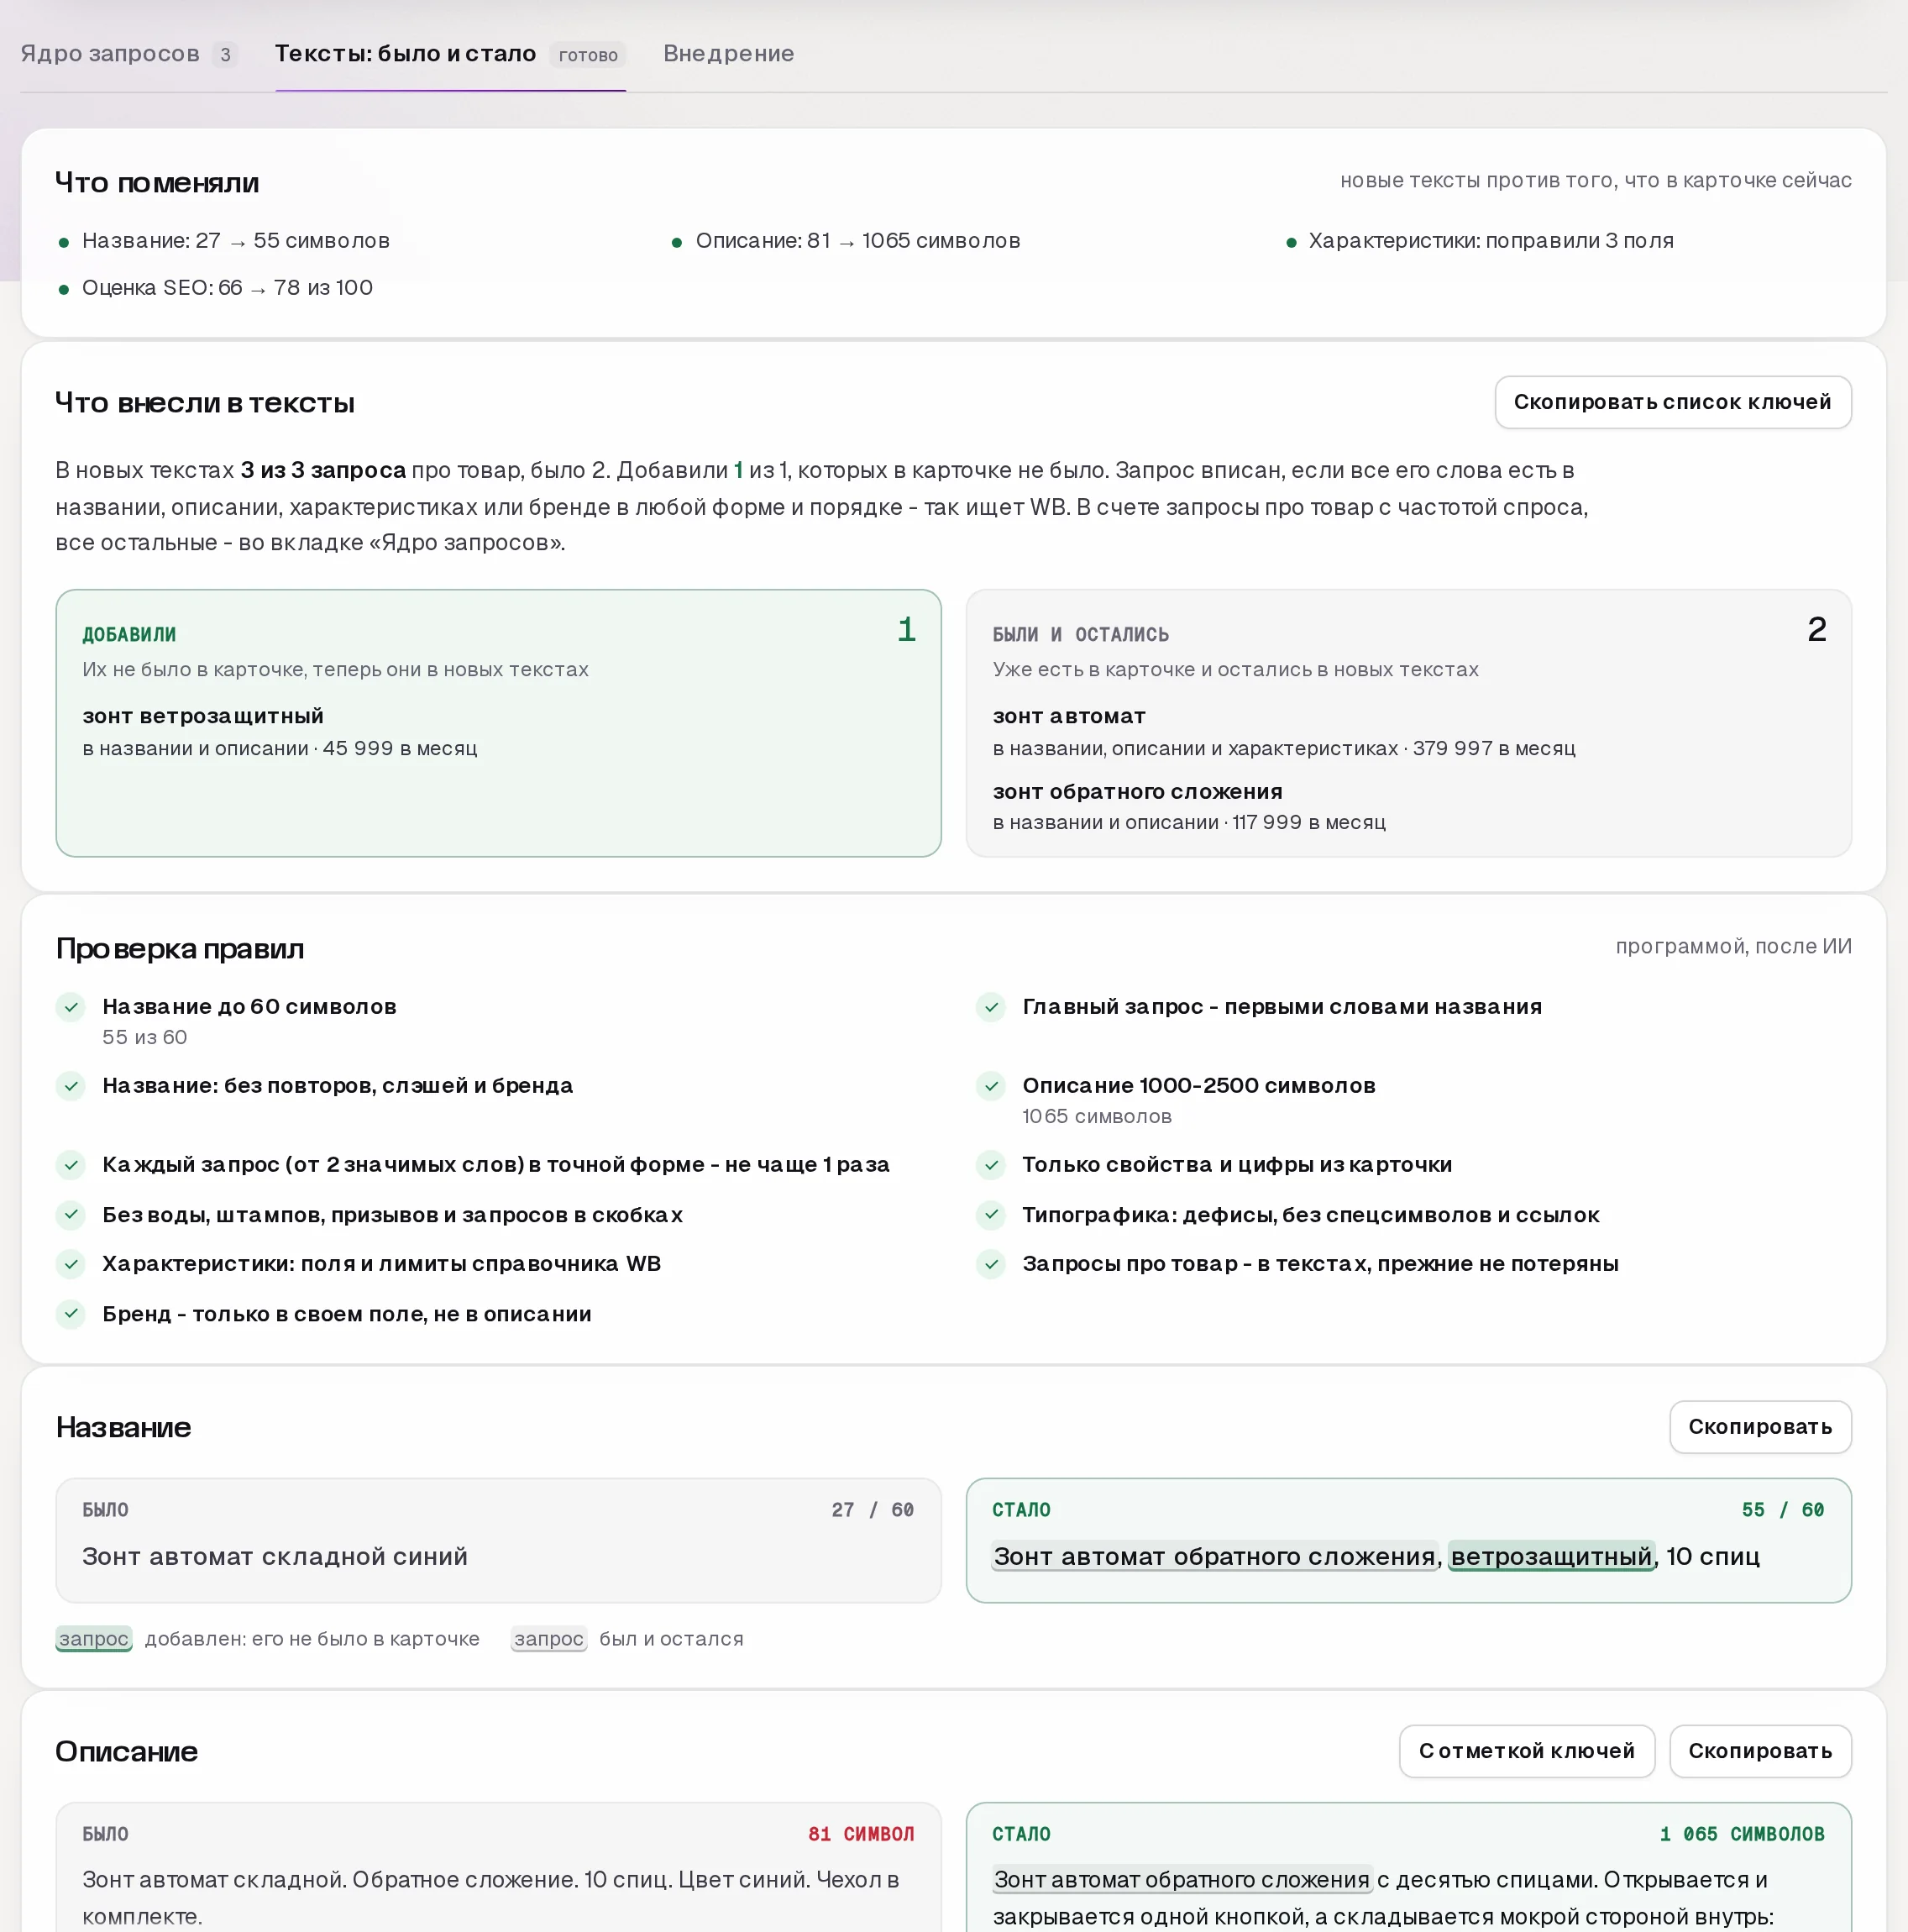This screenshot has height=1932, width=1908.
Task: Click checkmark beside Запросы про товар rule
Action: 991,1264
